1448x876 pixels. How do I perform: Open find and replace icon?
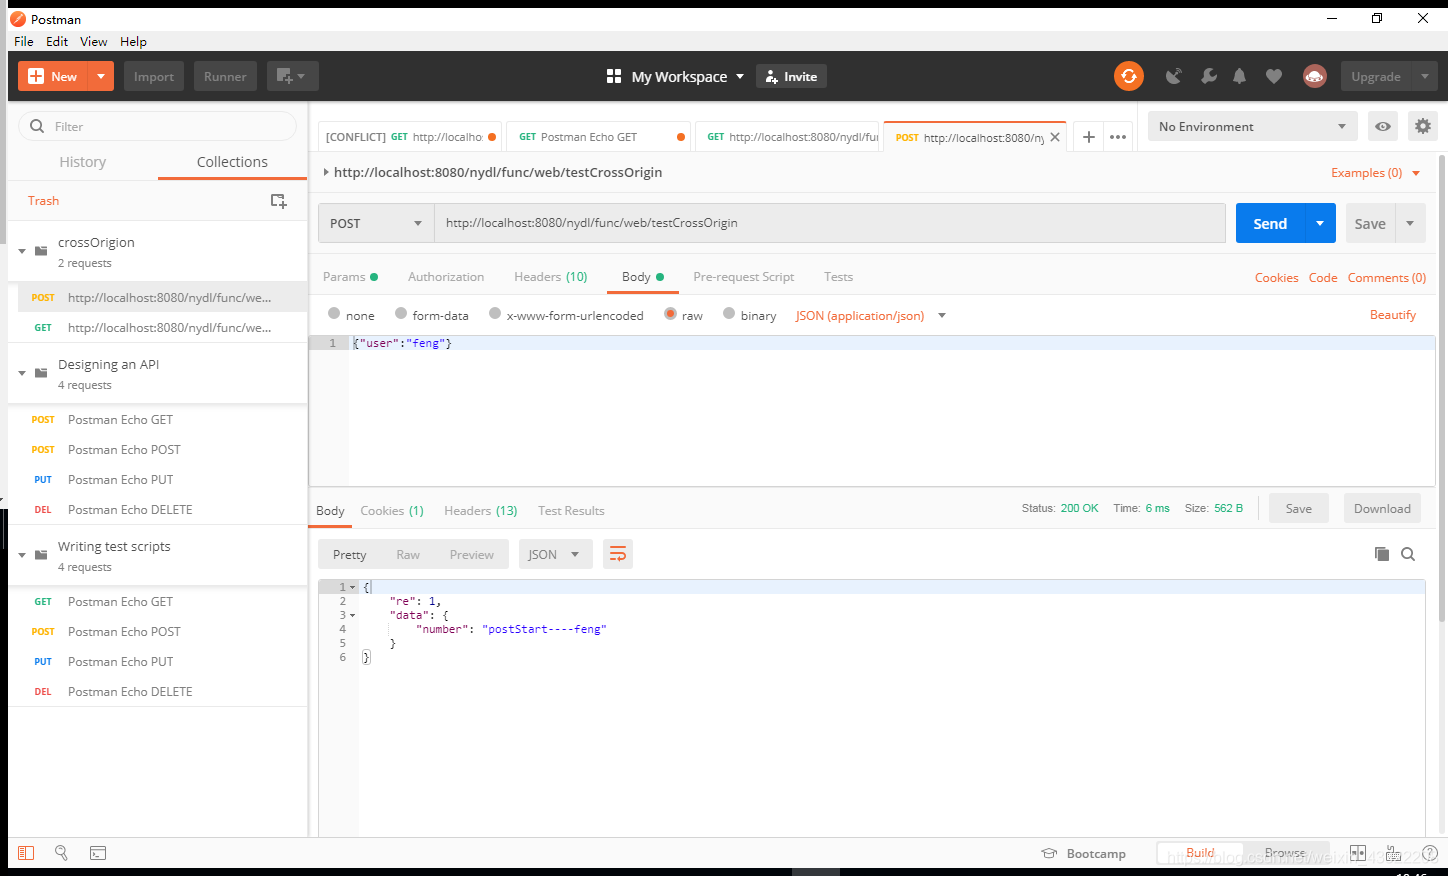tap(61, 853)
